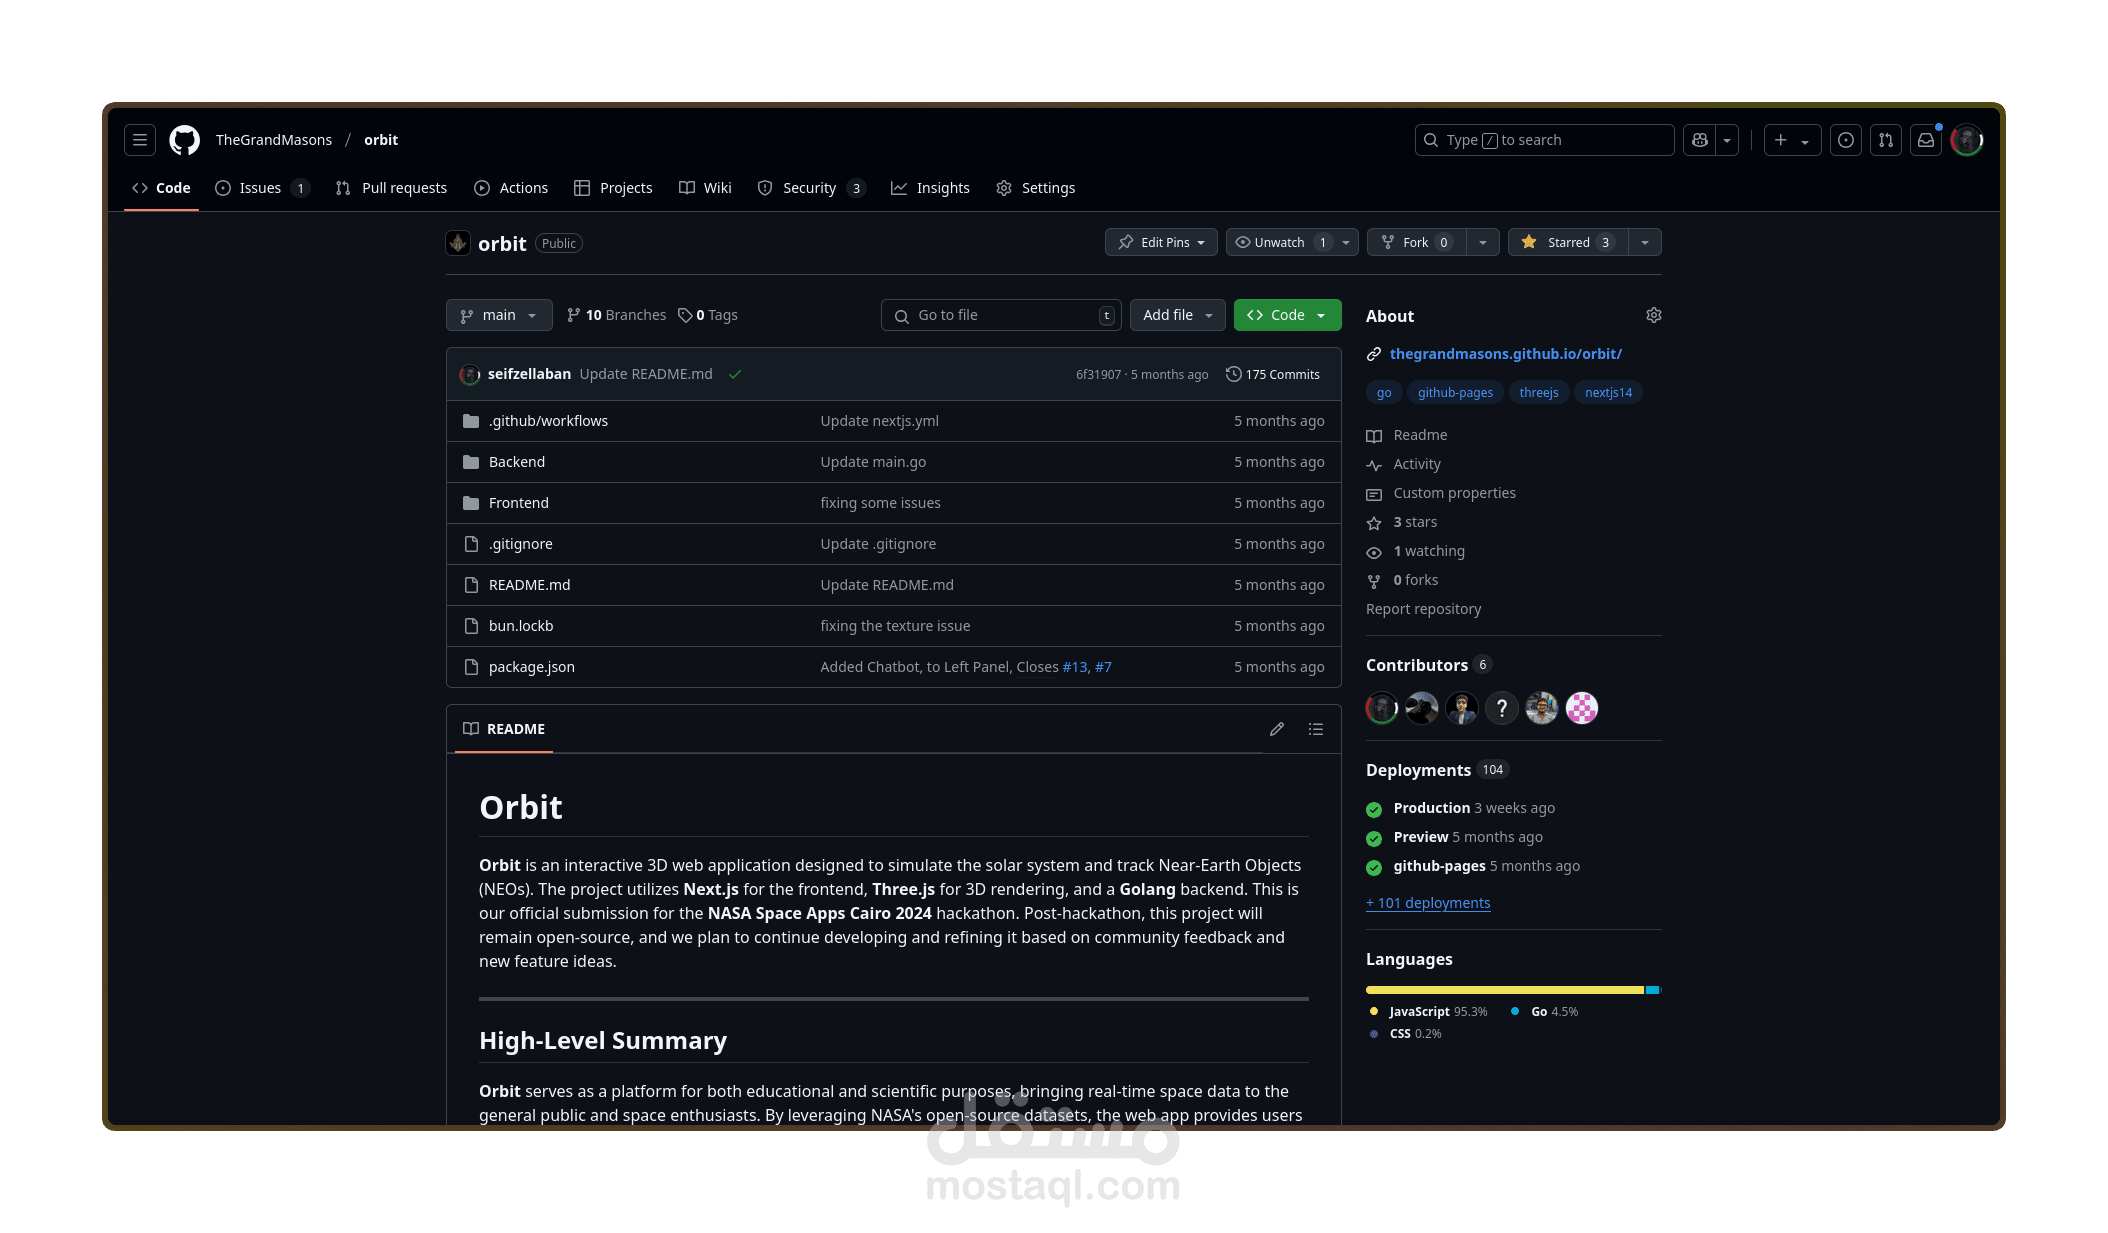This screenshot has height=1233, width=2108.
Task: Open the Edit Pins dropdown
Action: tap(1161, 242)
